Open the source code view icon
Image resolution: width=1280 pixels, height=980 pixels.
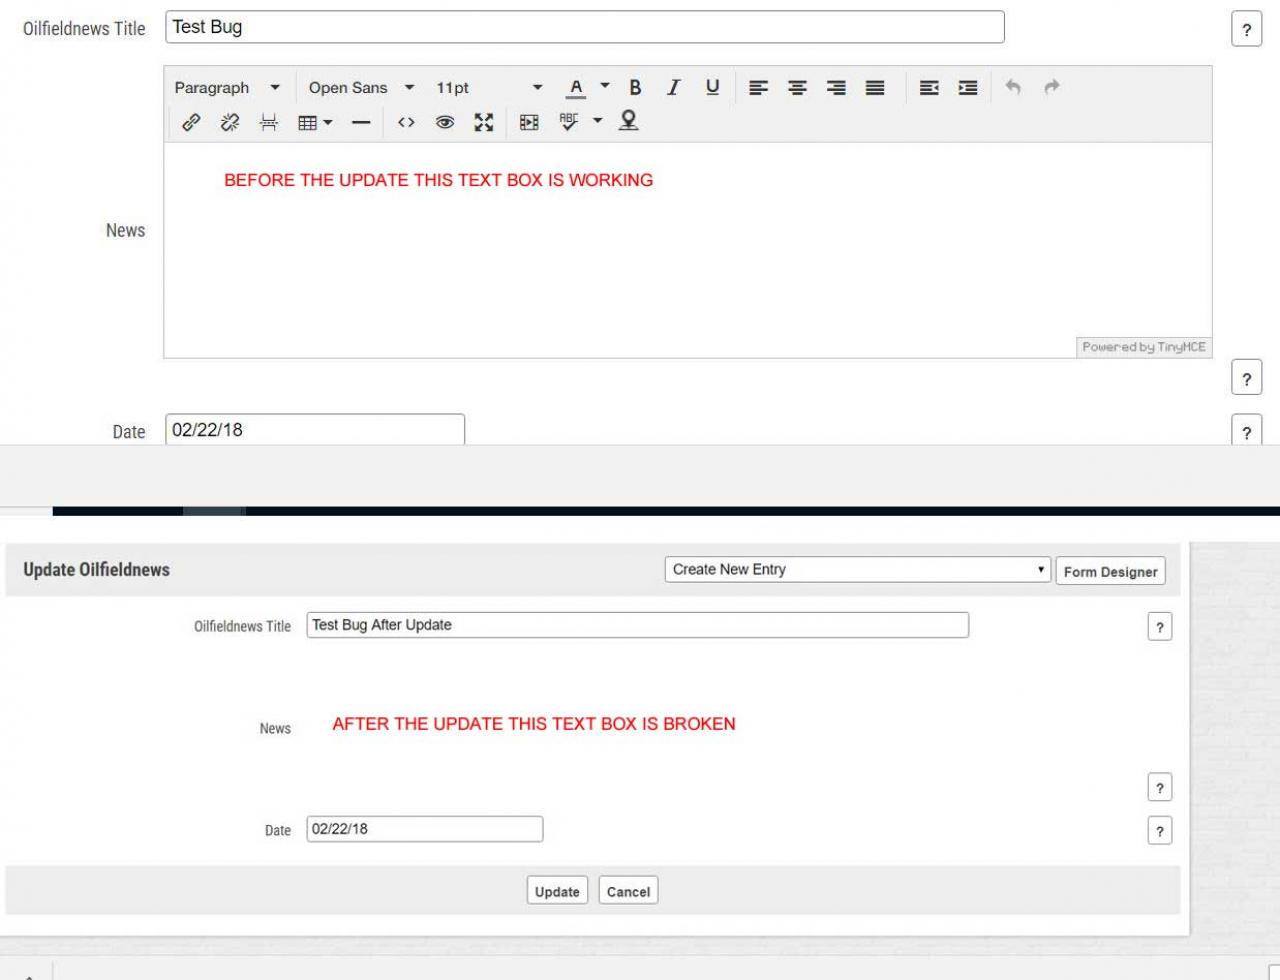click(406, 122)
